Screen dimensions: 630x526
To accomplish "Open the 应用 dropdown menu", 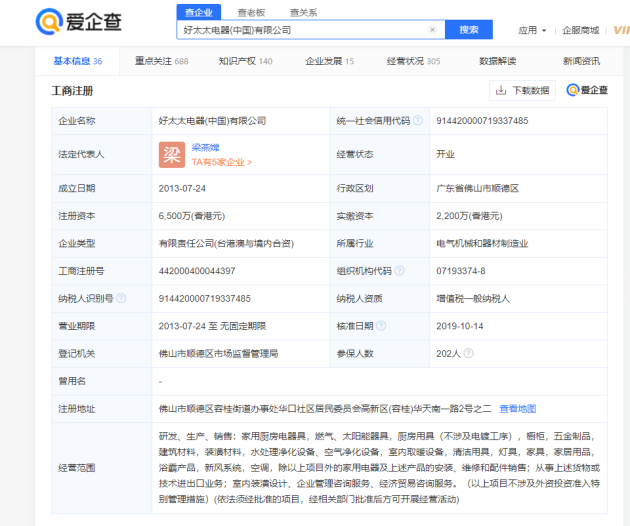I will [532, 30].
